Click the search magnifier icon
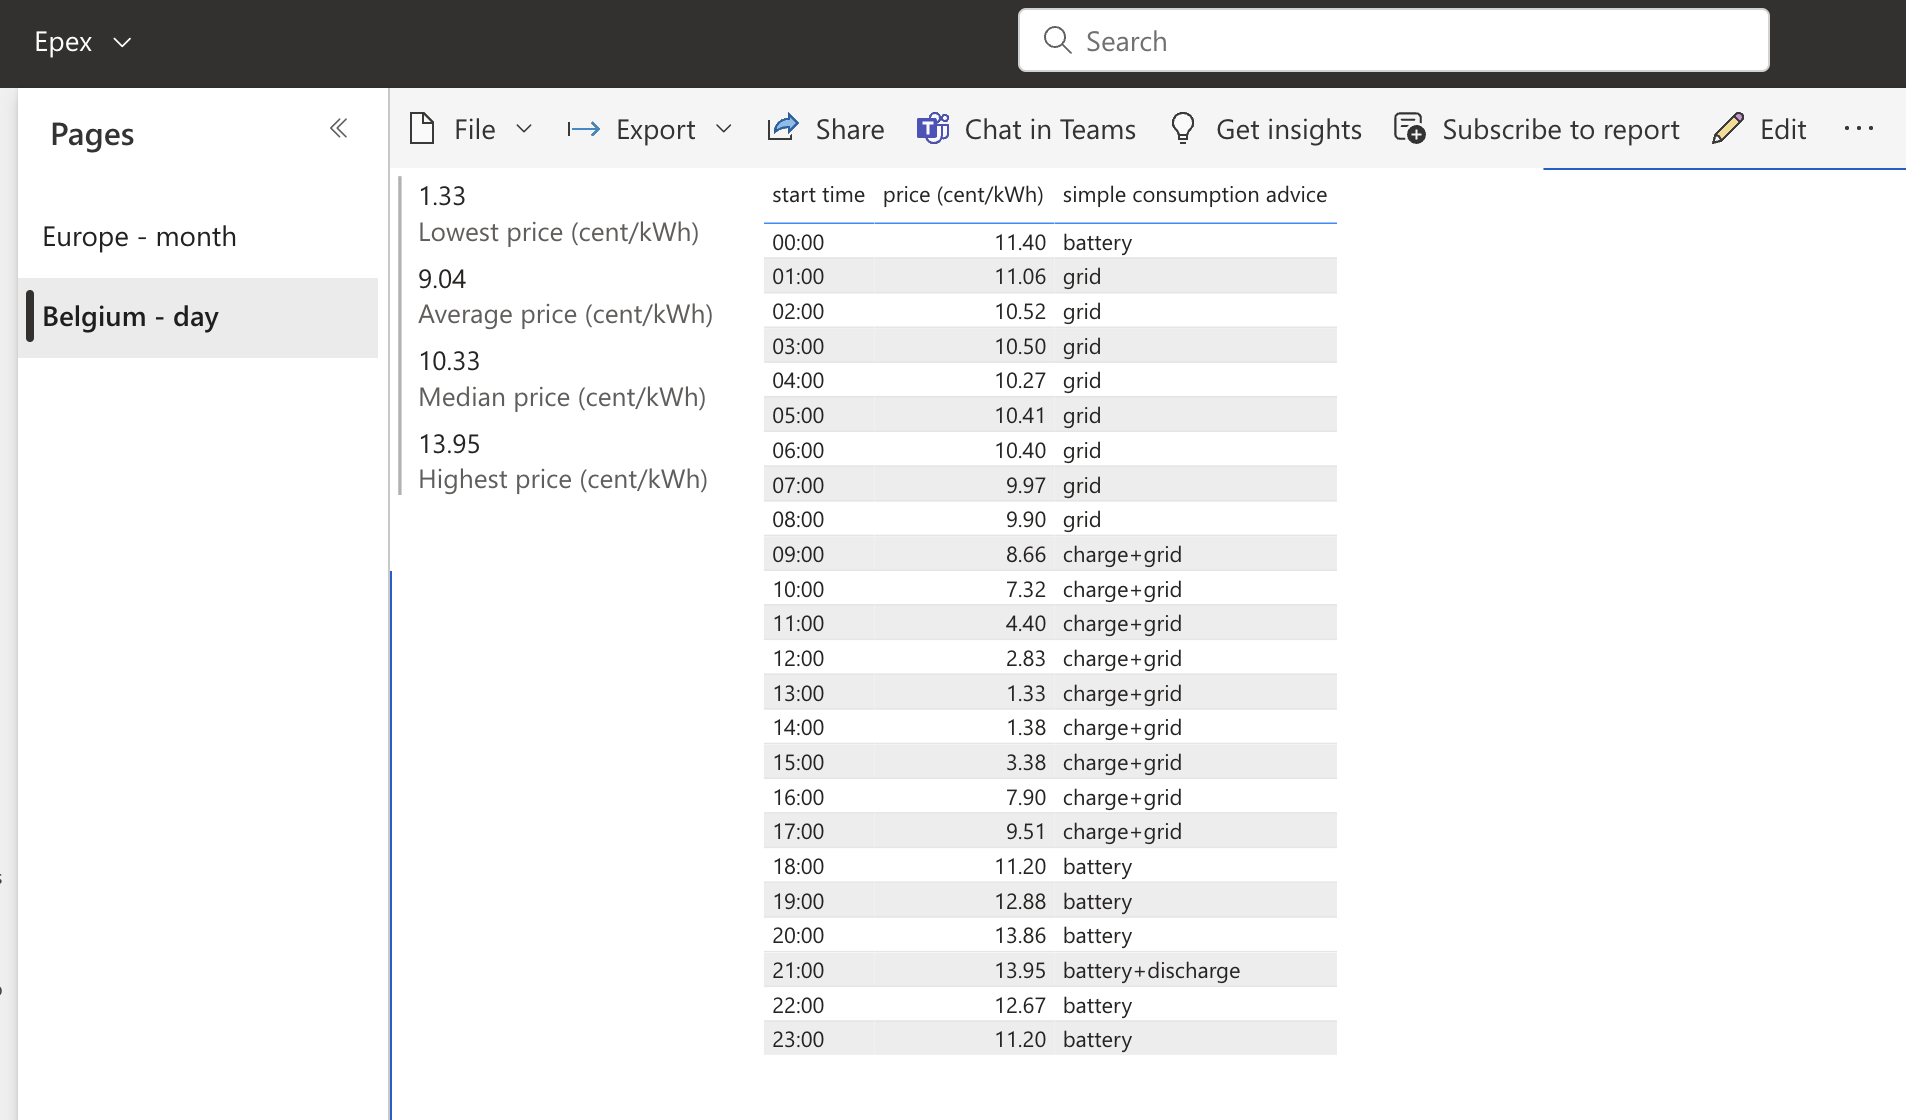The height and width of the screenshot is (1120, 1906). [1057, 40]
